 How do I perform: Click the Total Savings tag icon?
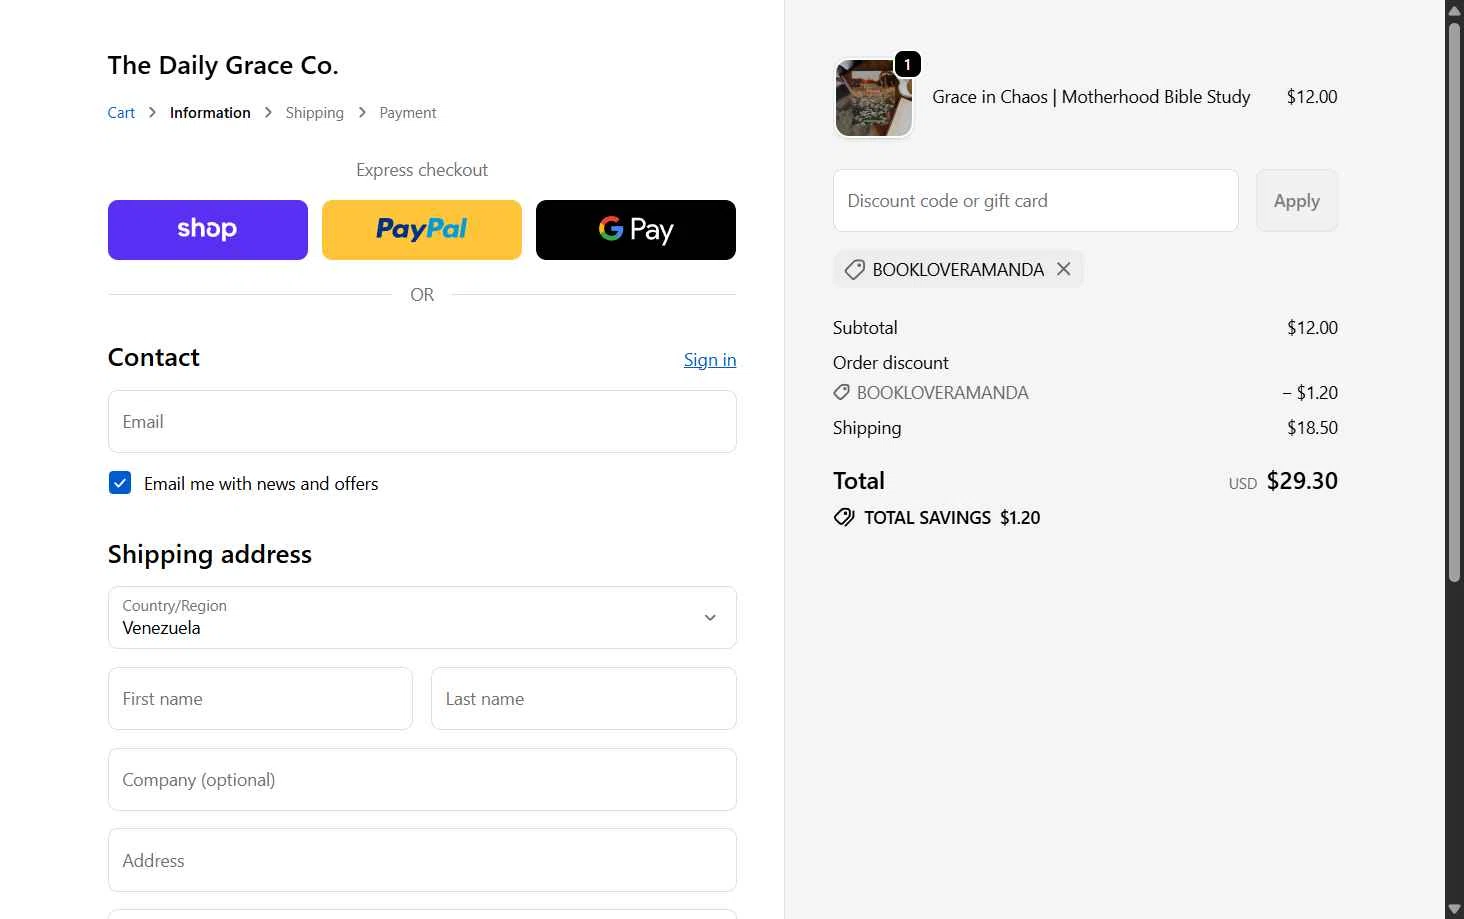coord(844,517)
